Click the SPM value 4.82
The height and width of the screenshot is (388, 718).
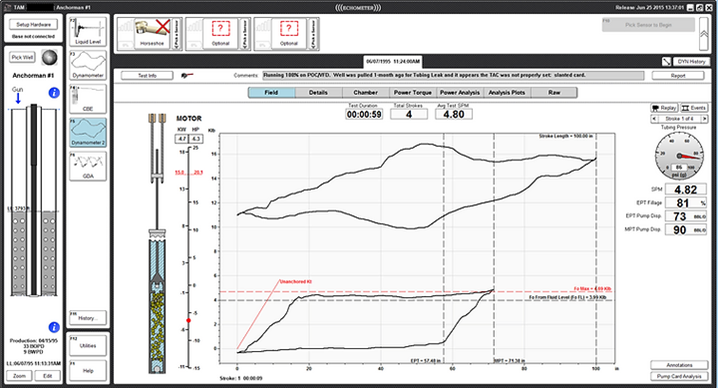click(x=685, y=190)
